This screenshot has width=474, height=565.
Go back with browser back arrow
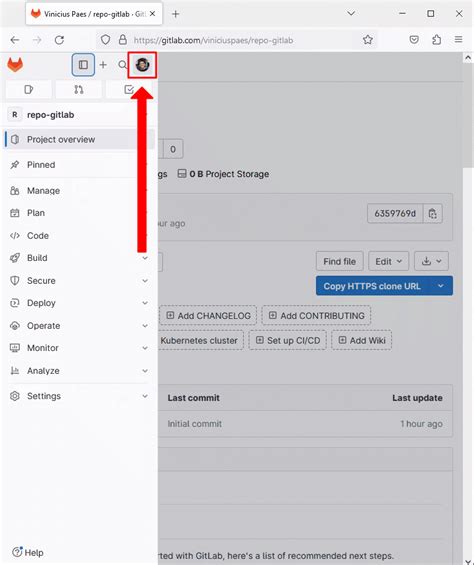tap(15, 40)
